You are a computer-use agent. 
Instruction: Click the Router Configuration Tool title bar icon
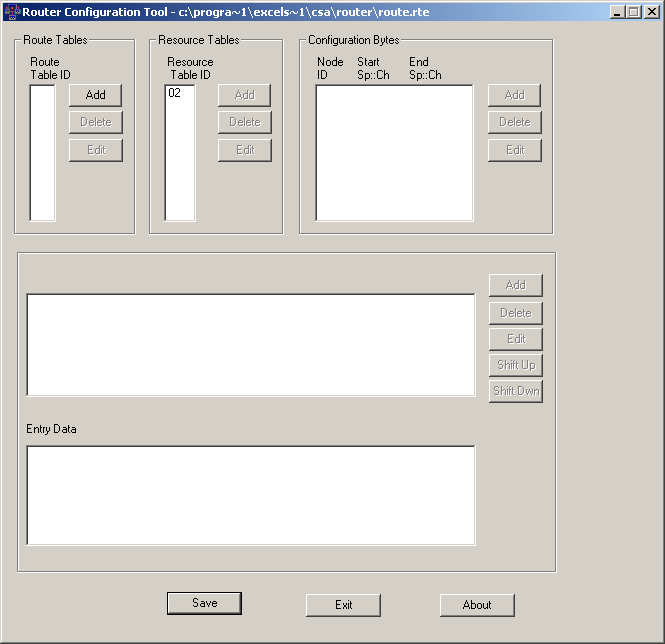point(12,12)
